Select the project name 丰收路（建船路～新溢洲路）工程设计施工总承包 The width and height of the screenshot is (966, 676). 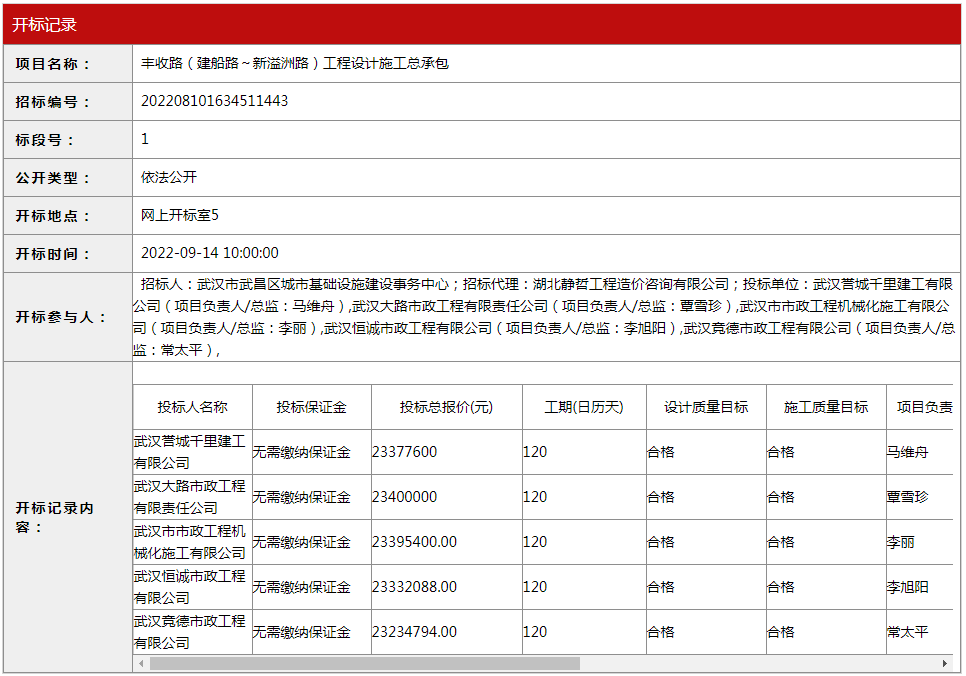pyautogui.click(x=295, y=63)
